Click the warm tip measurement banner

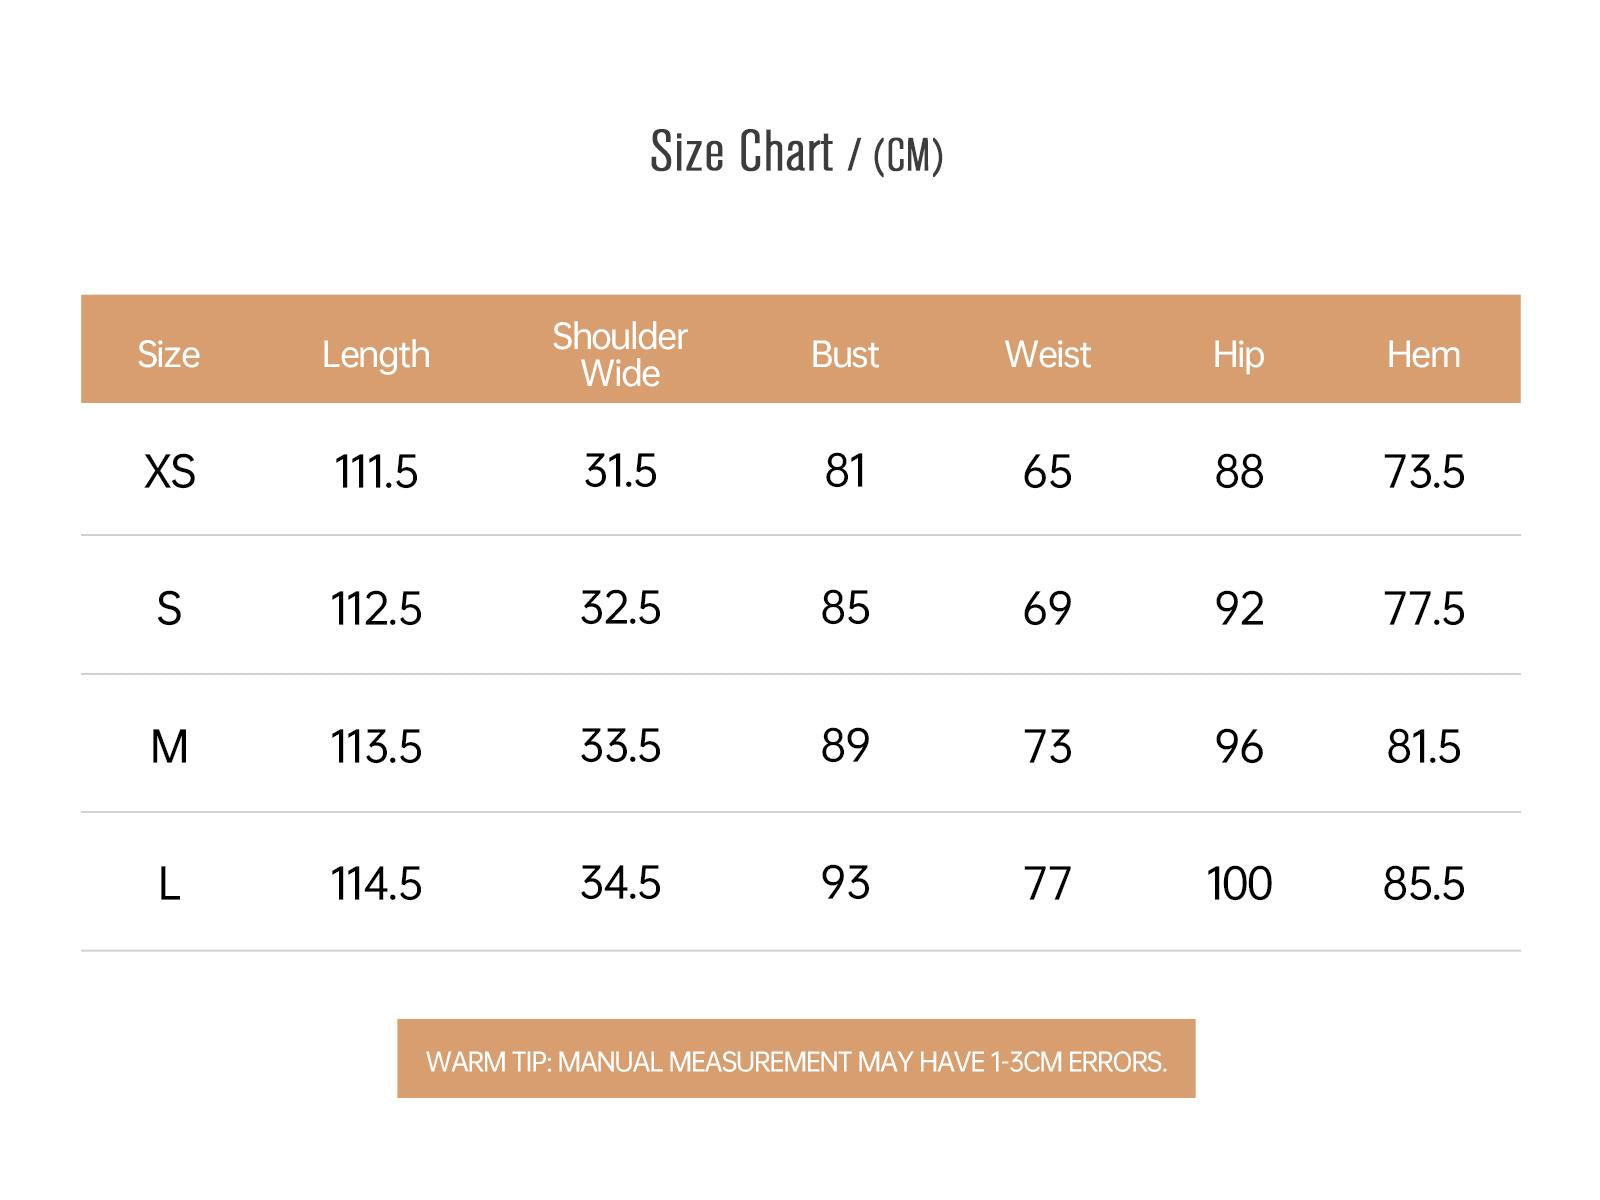(x=796, y=1060)
